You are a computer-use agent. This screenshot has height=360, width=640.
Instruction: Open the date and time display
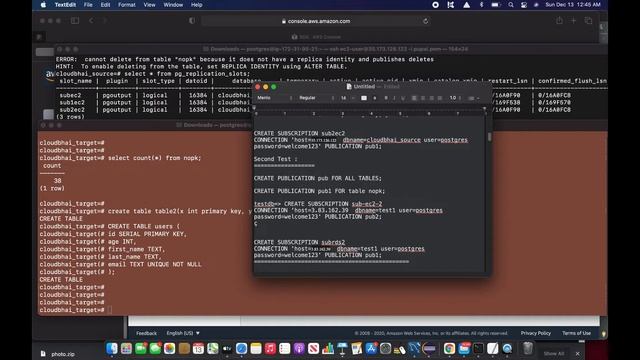pos(573,5)
